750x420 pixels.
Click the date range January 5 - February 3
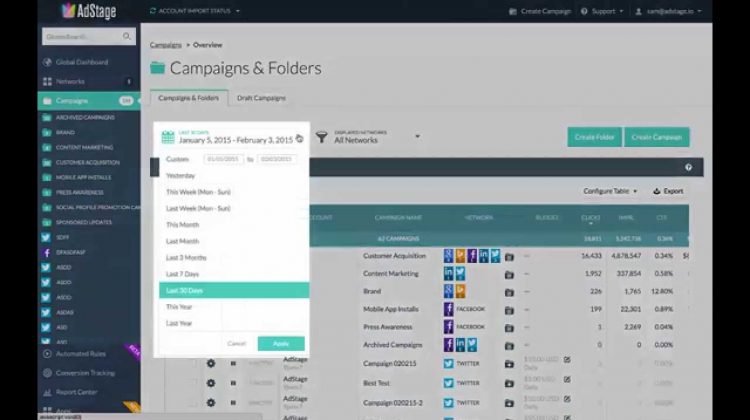coord(235,140)
